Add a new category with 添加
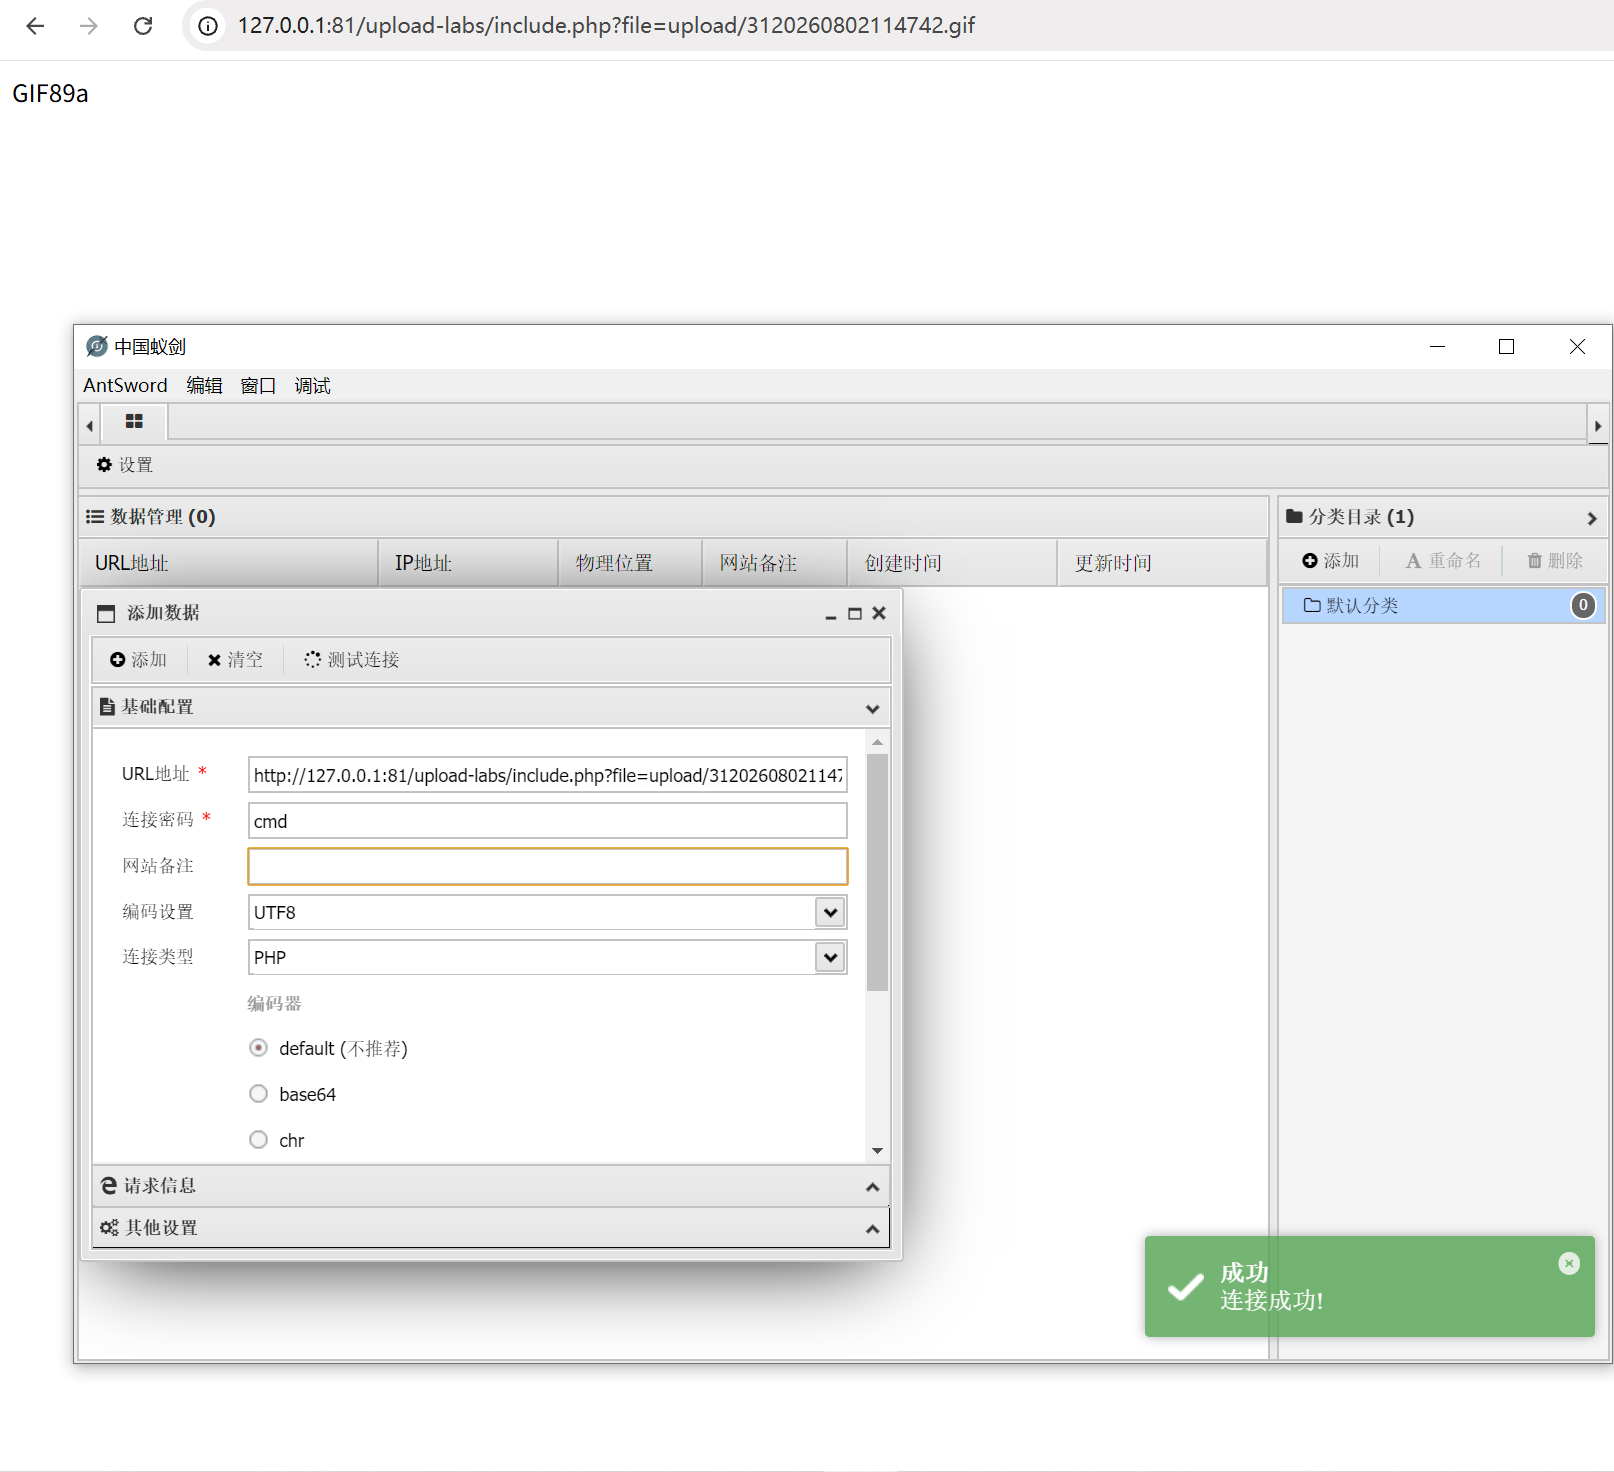The image size is (1614, 1472). click(x=1331, y=561)
